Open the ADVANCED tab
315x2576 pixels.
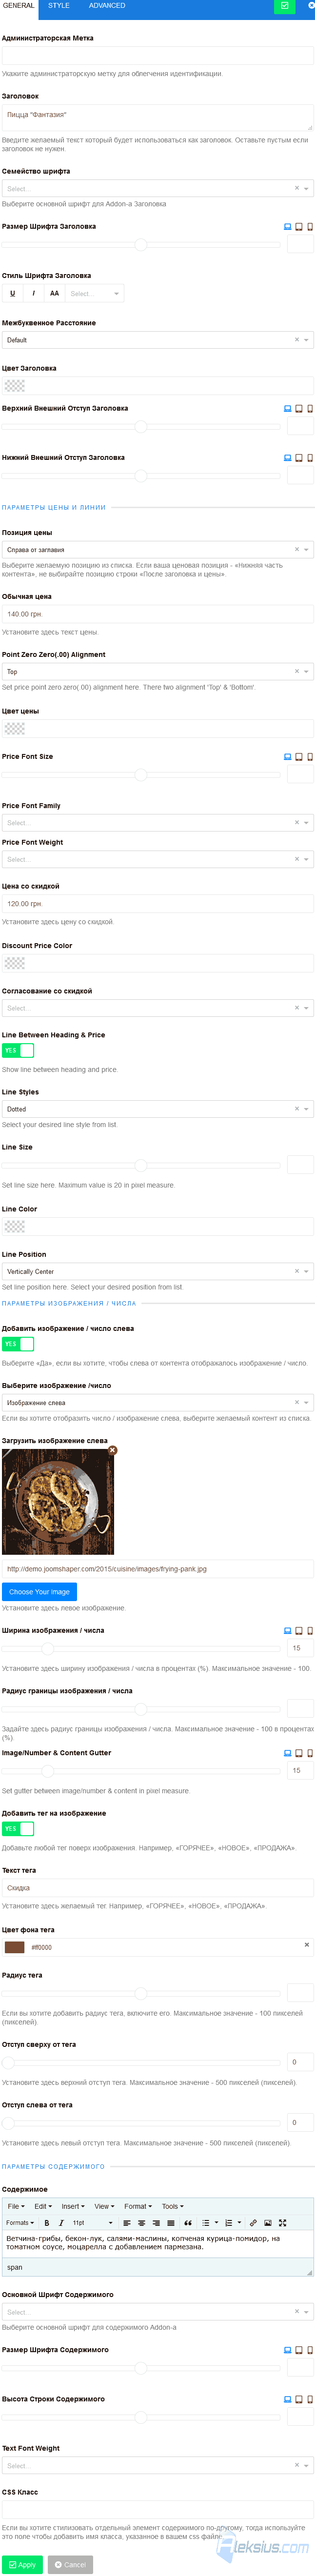tap(107, 6)
